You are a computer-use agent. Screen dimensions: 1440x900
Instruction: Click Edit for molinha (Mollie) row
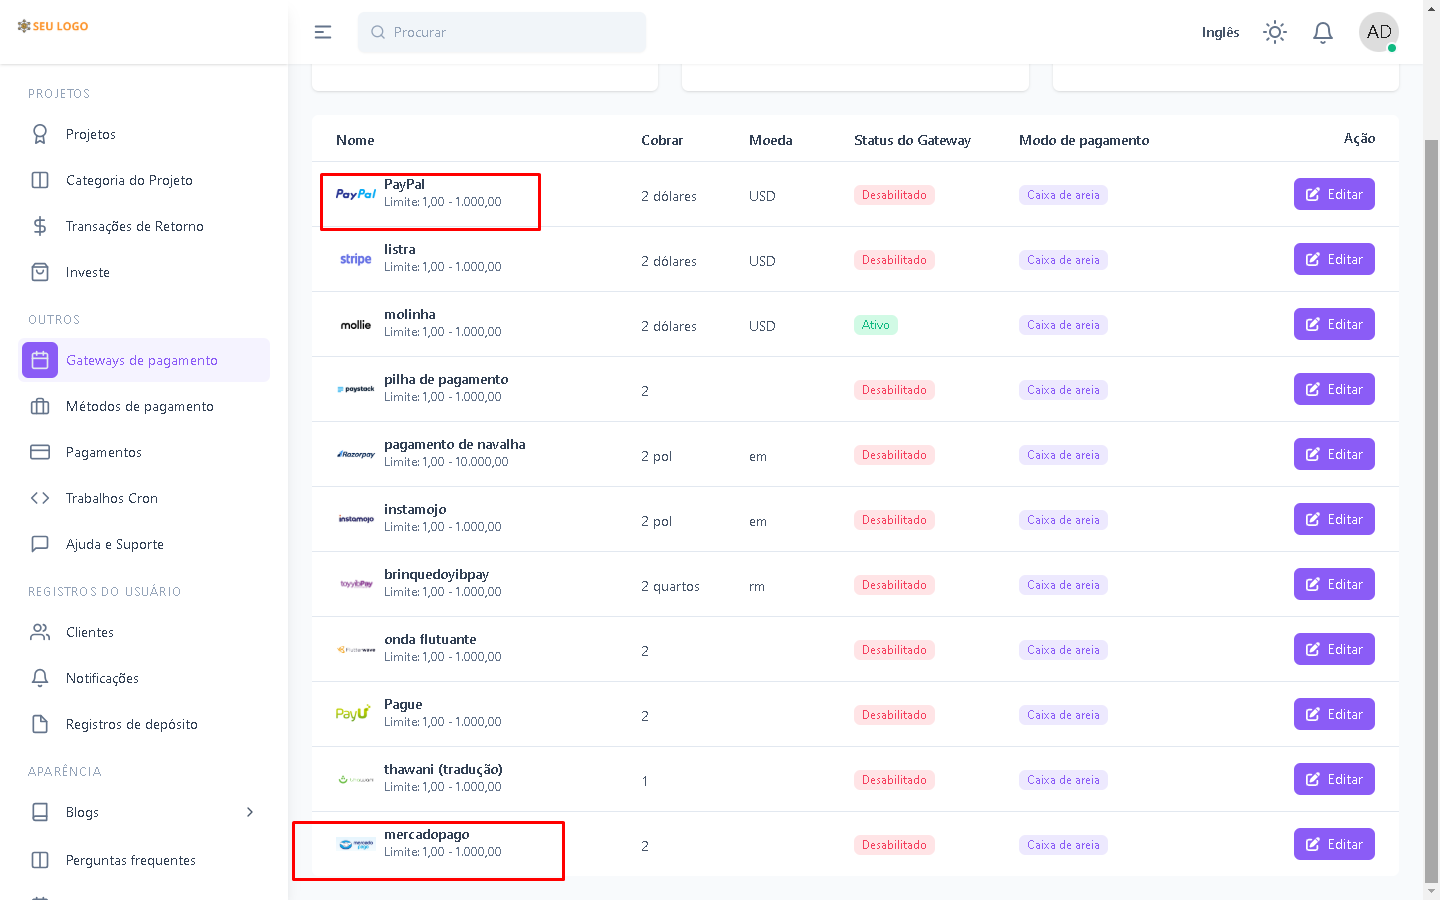click(x=1333, y=324)
